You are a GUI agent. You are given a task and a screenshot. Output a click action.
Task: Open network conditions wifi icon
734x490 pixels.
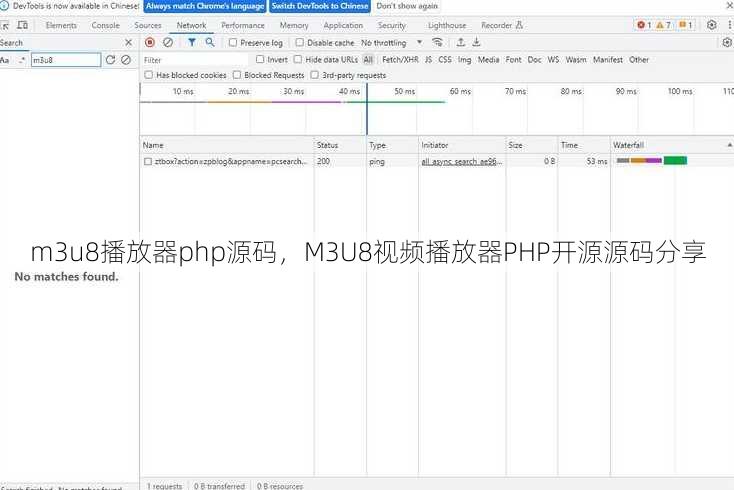pyautogui.click(x=437, y=43)
